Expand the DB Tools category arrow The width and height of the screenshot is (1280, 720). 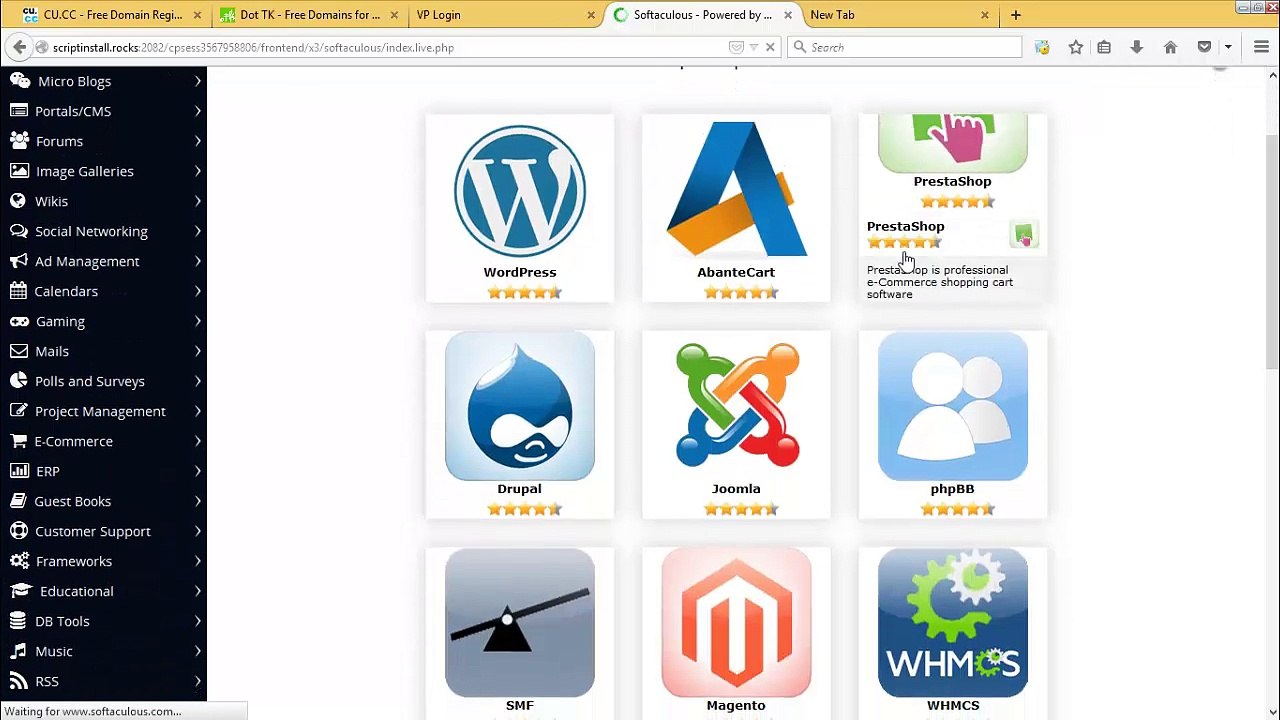pos(197,621)
